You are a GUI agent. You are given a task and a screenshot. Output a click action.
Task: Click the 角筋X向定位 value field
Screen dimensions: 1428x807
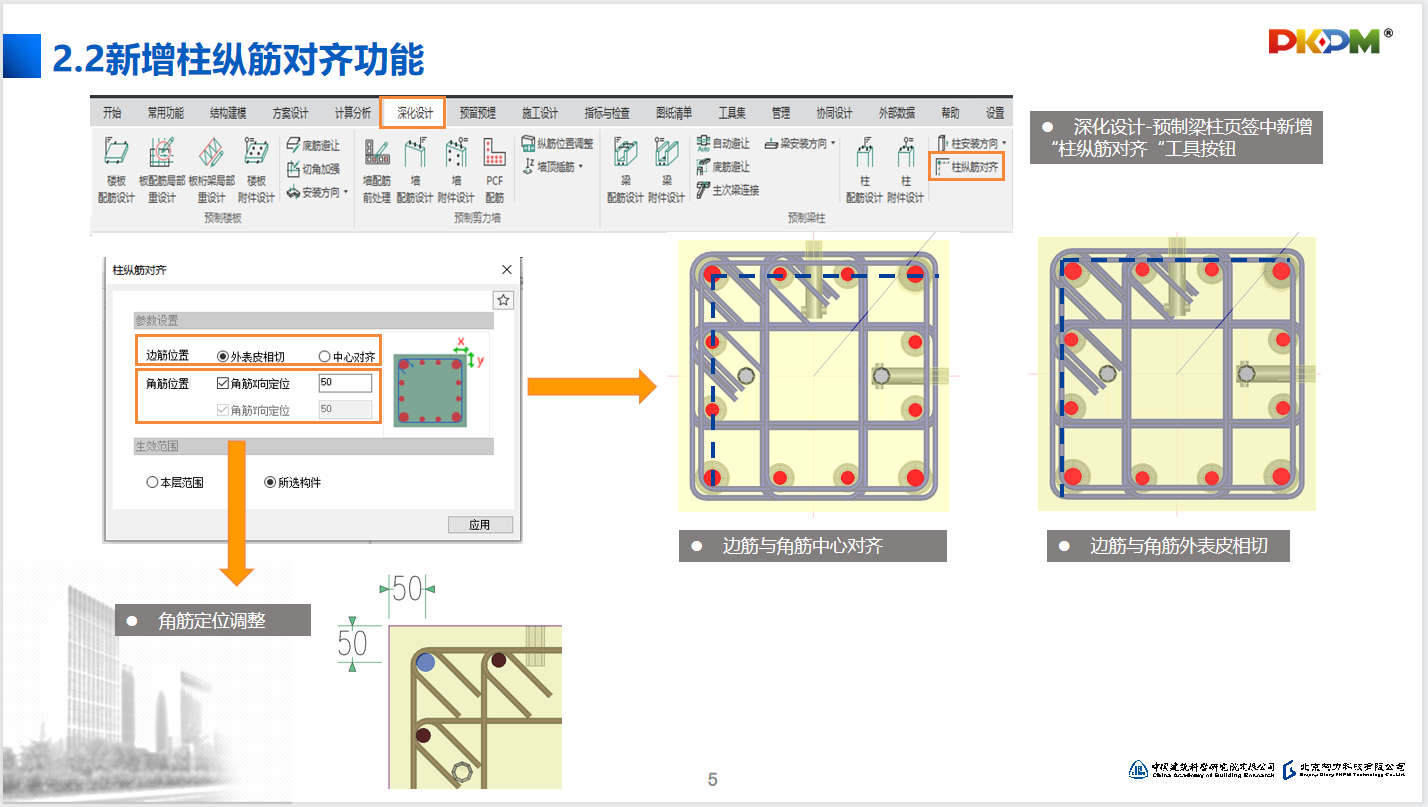click(345, 383)
